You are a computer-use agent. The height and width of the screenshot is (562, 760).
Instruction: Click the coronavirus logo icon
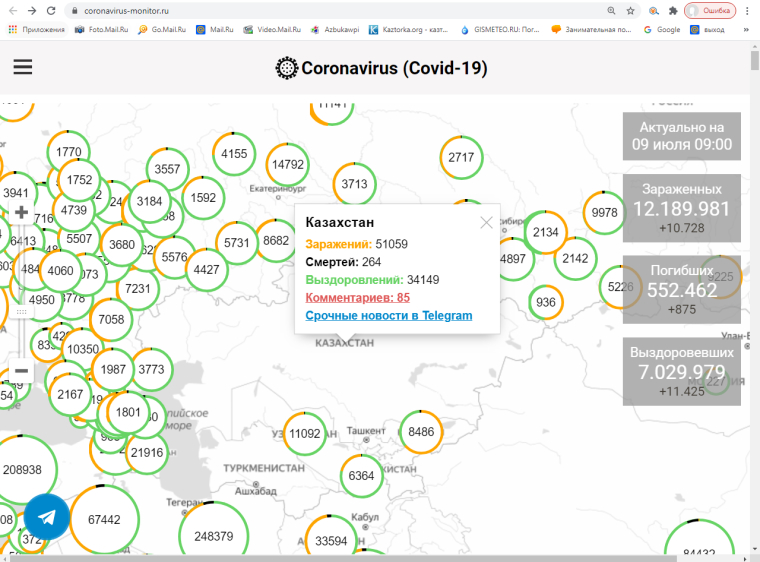pyautogui.click(x=287, y=68)
